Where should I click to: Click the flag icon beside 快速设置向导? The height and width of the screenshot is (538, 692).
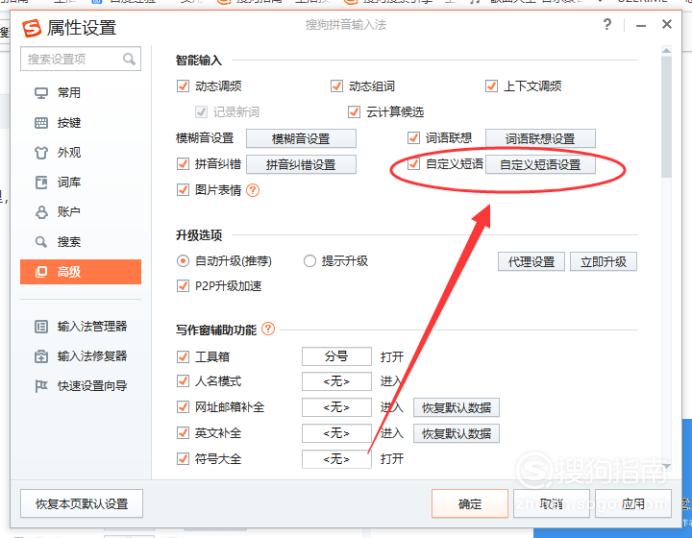tap(41, 386)
